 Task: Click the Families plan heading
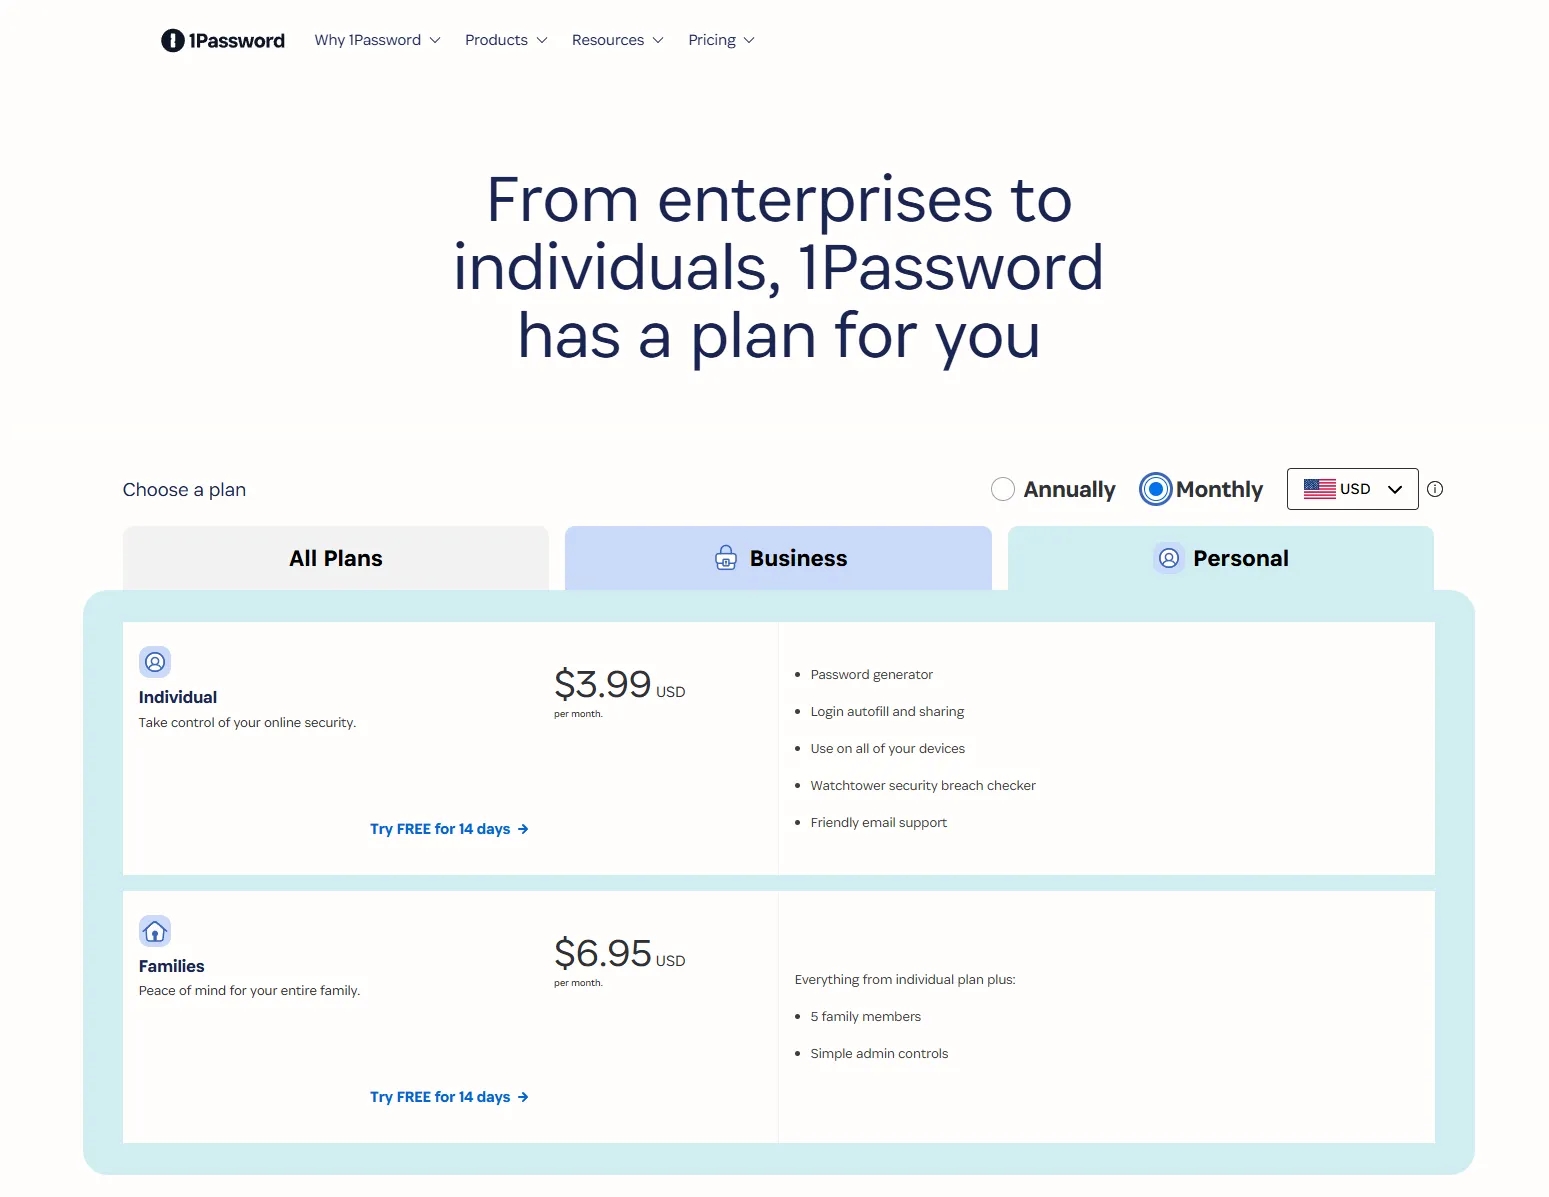[171, 966]
